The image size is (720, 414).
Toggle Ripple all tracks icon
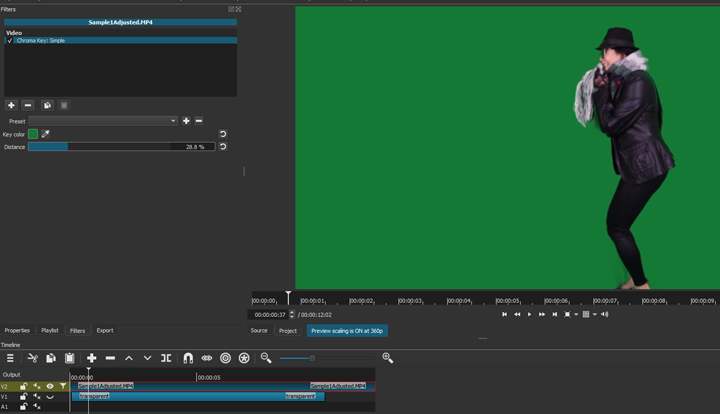pos(244,358)
